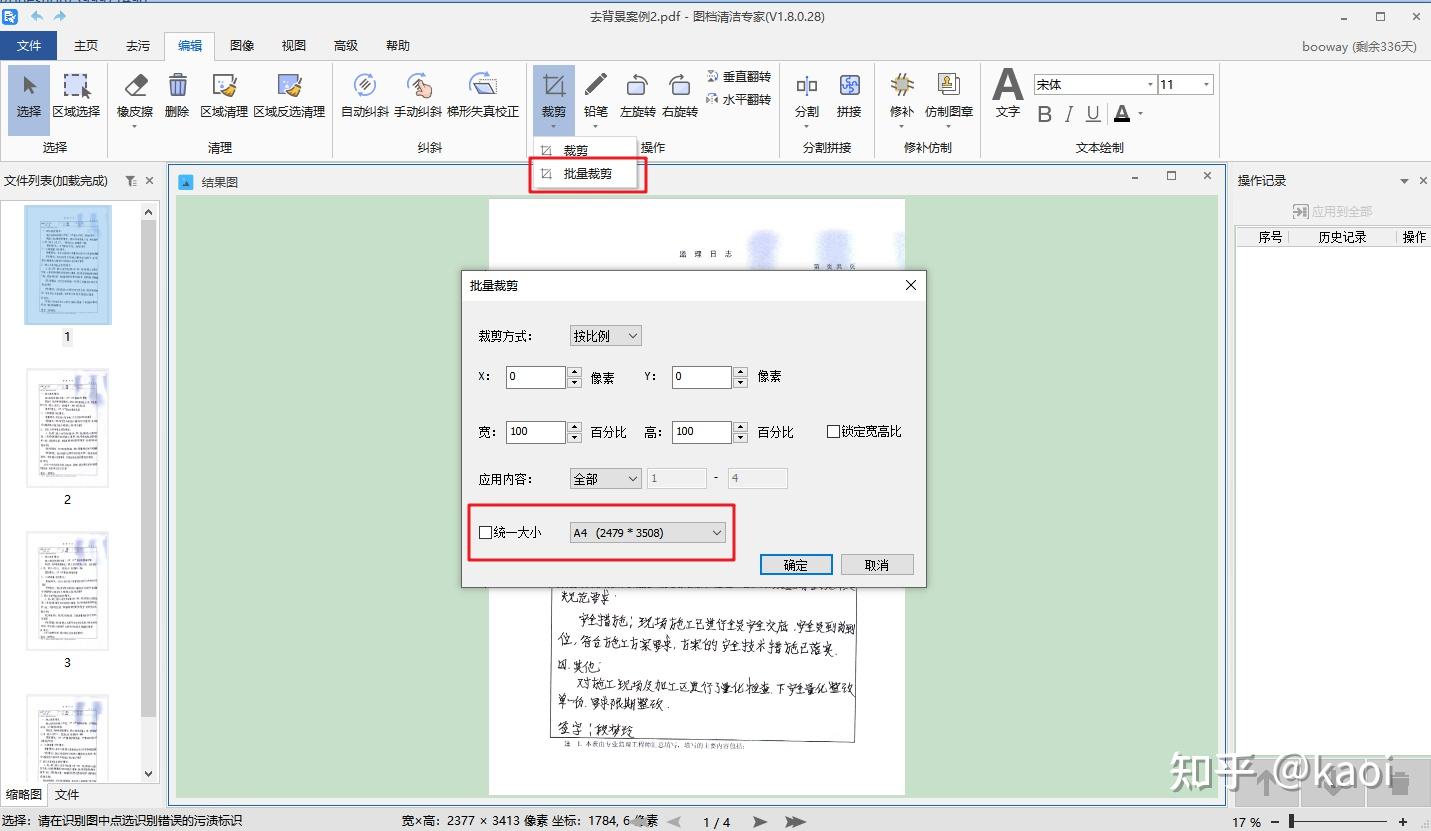Use the 区域清理 area clean tool

[224, 97]
